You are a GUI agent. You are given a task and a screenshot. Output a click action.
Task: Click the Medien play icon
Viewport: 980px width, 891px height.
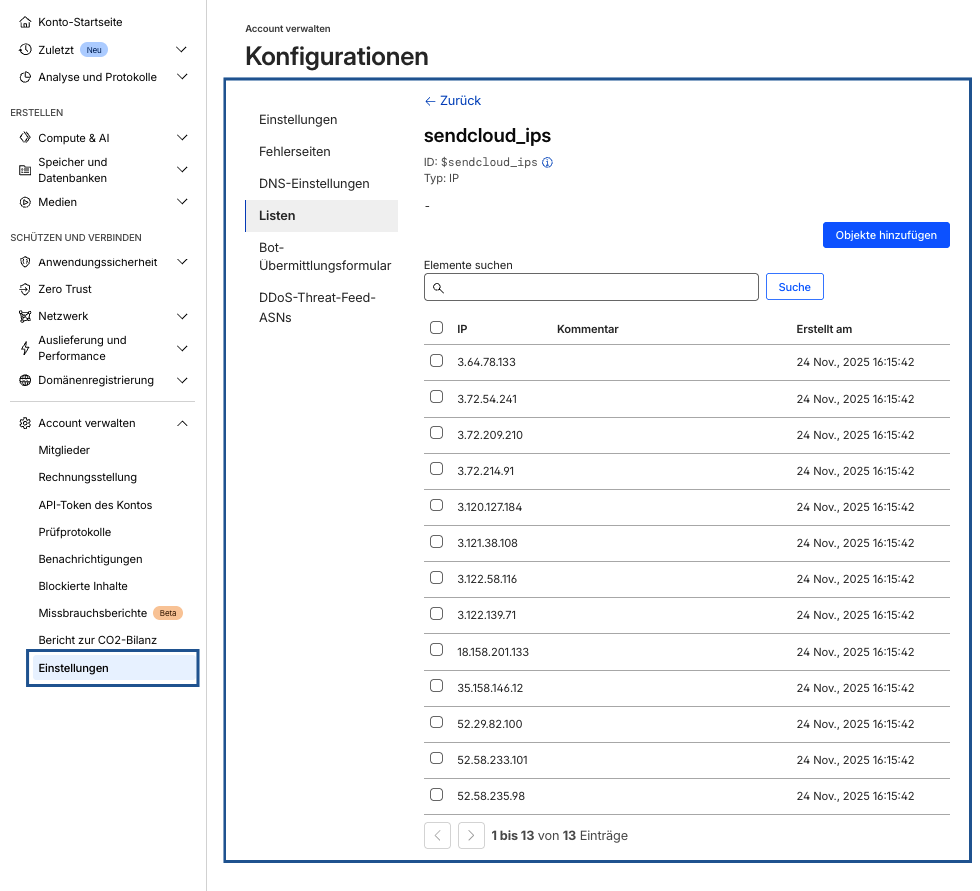(25, 202)
